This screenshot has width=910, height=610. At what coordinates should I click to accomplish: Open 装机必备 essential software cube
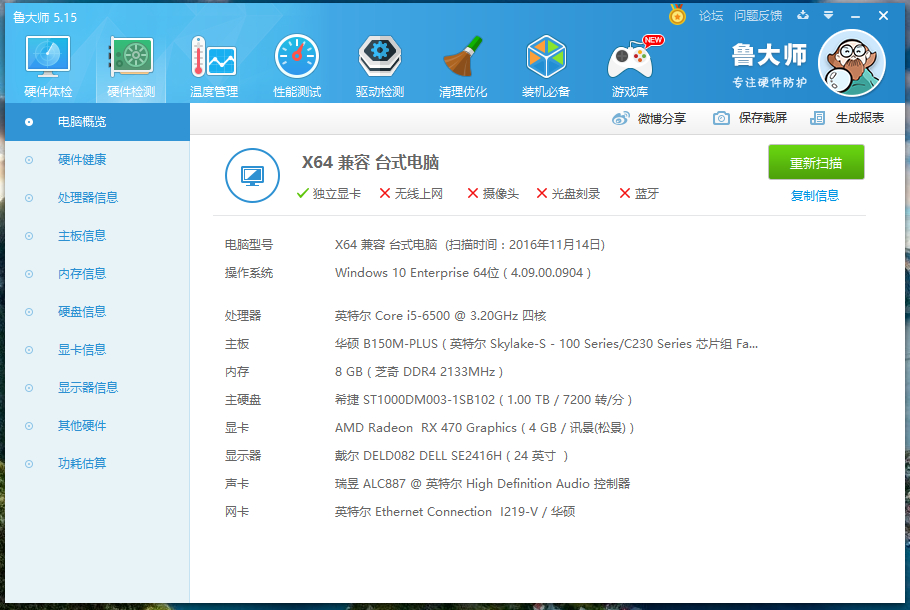pyautogui.click(x=546, y=66)
